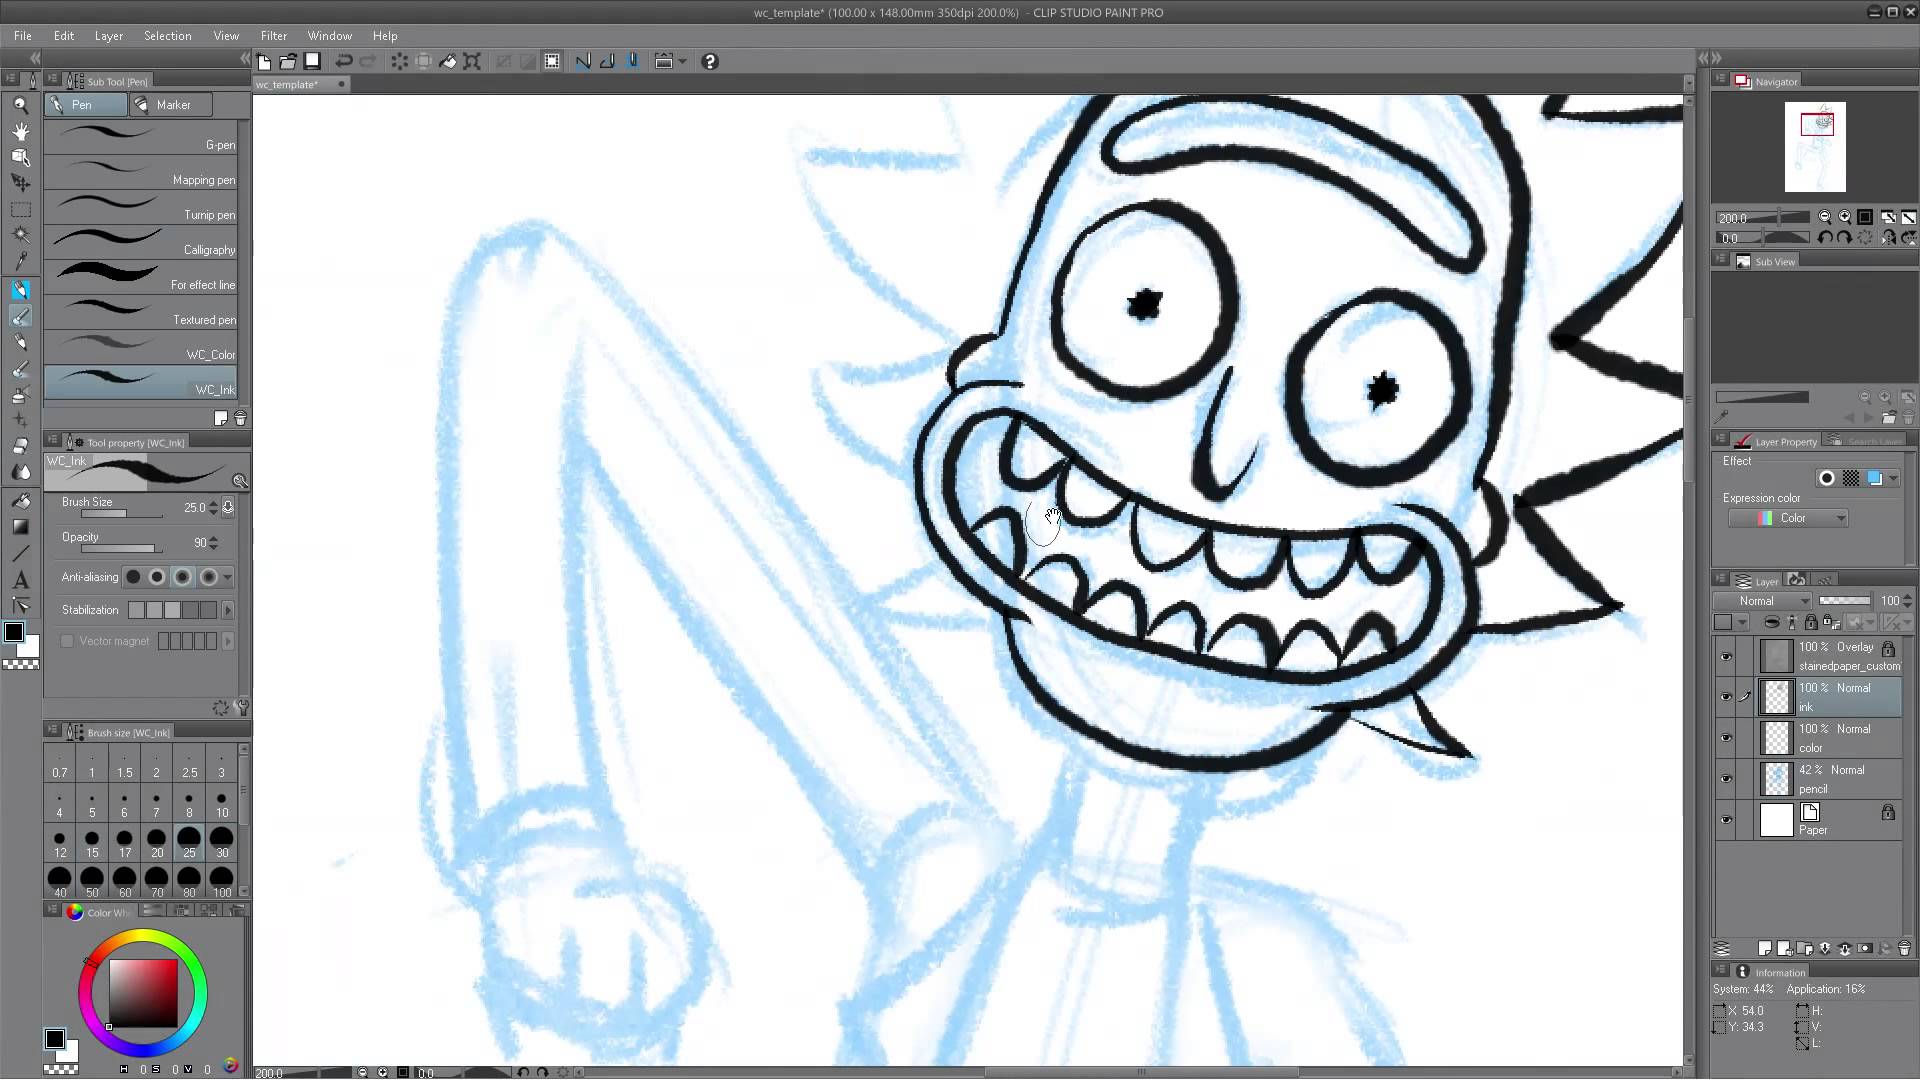Open the Filter menu

274,36
